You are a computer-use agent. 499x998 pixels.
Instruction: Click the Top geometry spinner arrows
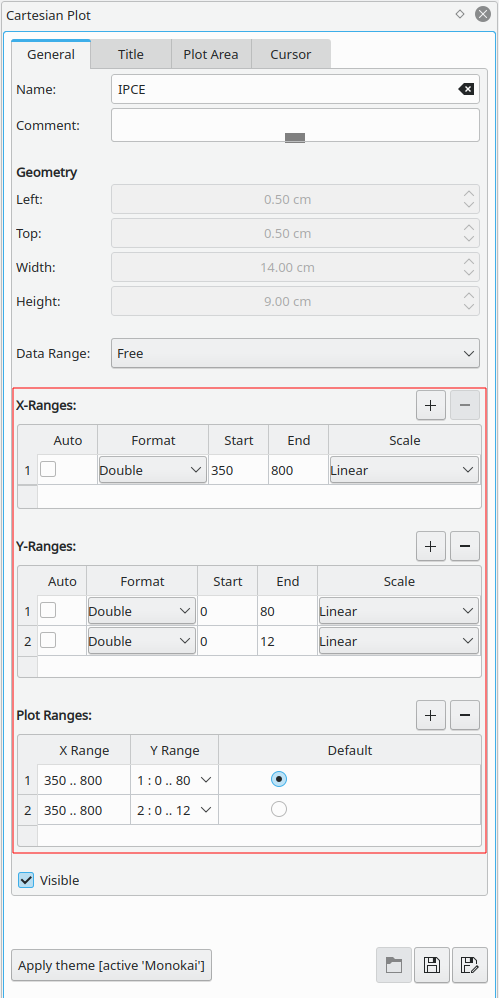469,233
